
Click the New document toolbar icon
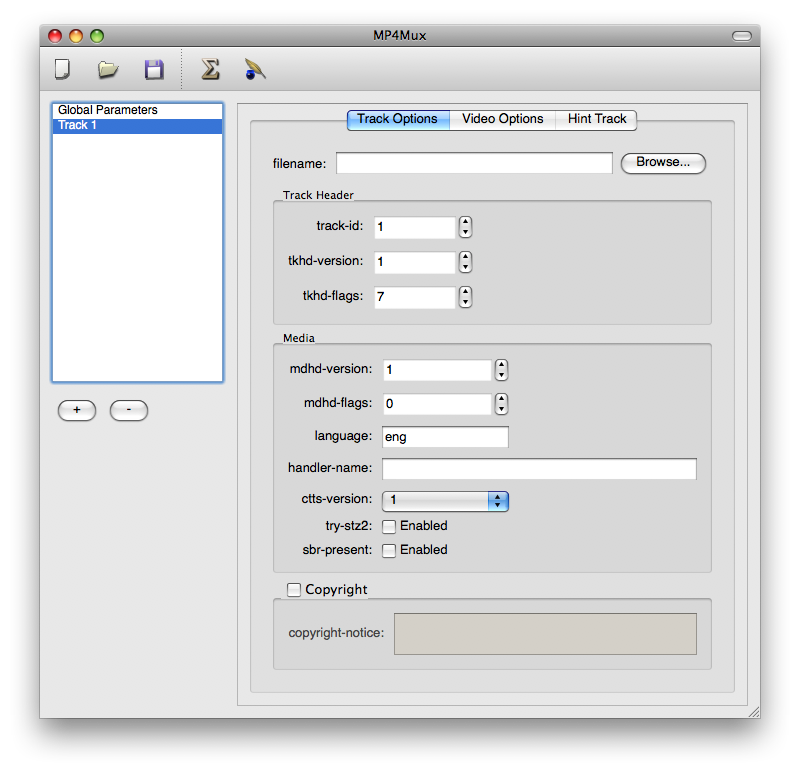62,69
